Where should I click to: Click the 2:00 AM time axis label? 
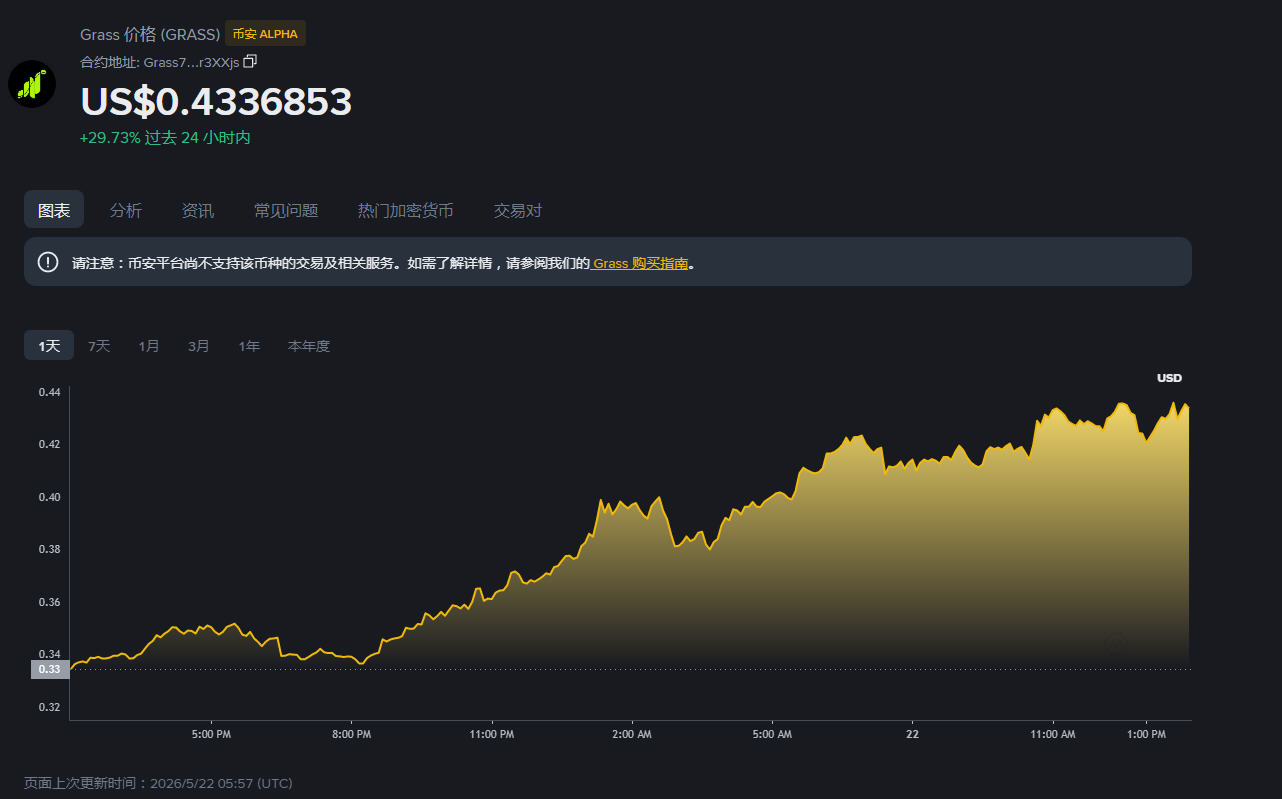point(632,734)
